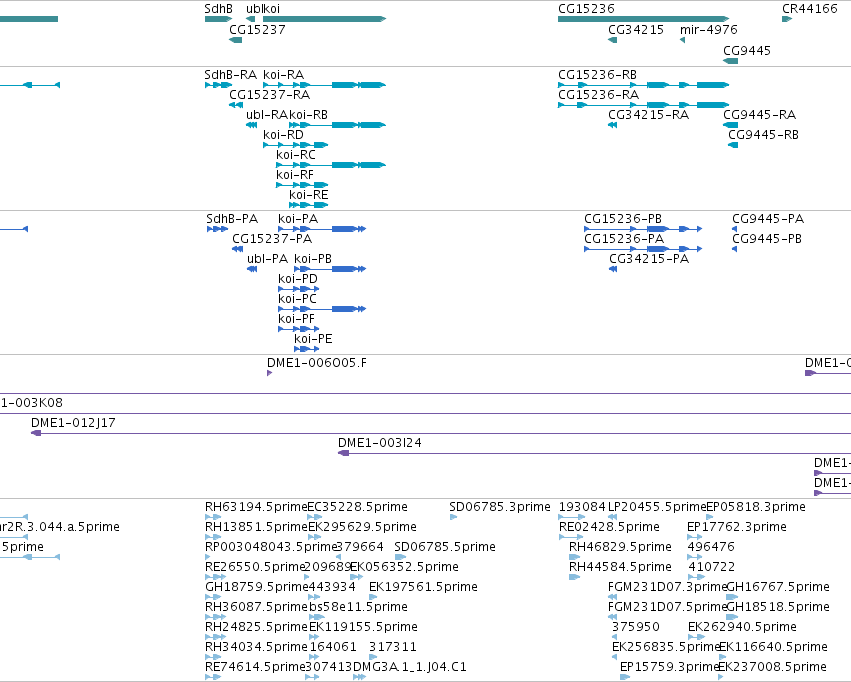
Task: Select the mir-4976 gene label
Action: [x=709, y=30]
